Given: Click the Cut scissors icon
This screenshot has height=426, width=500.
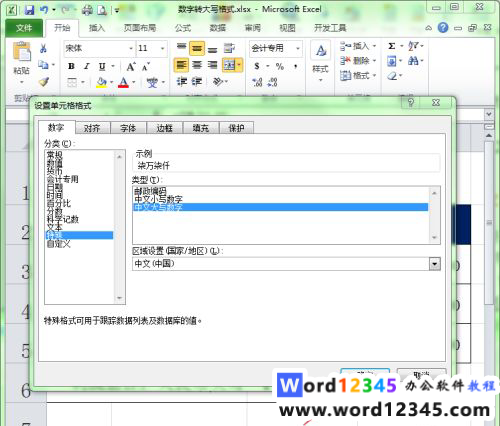Looking at the screenshot, I should point(43,49).
